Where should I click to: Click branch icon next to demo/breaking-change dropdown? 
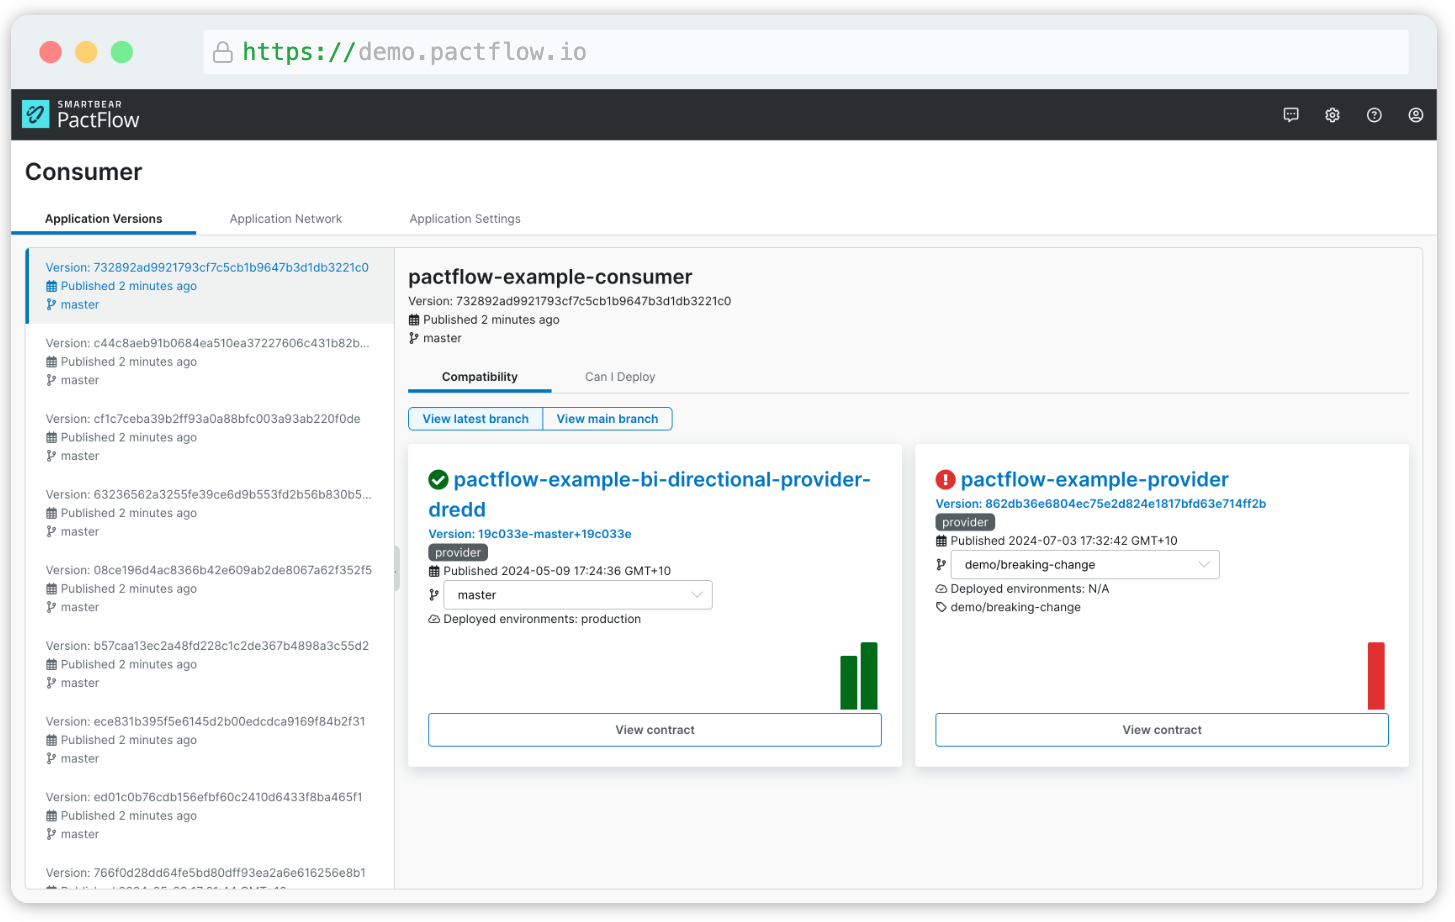coord(941,565)
